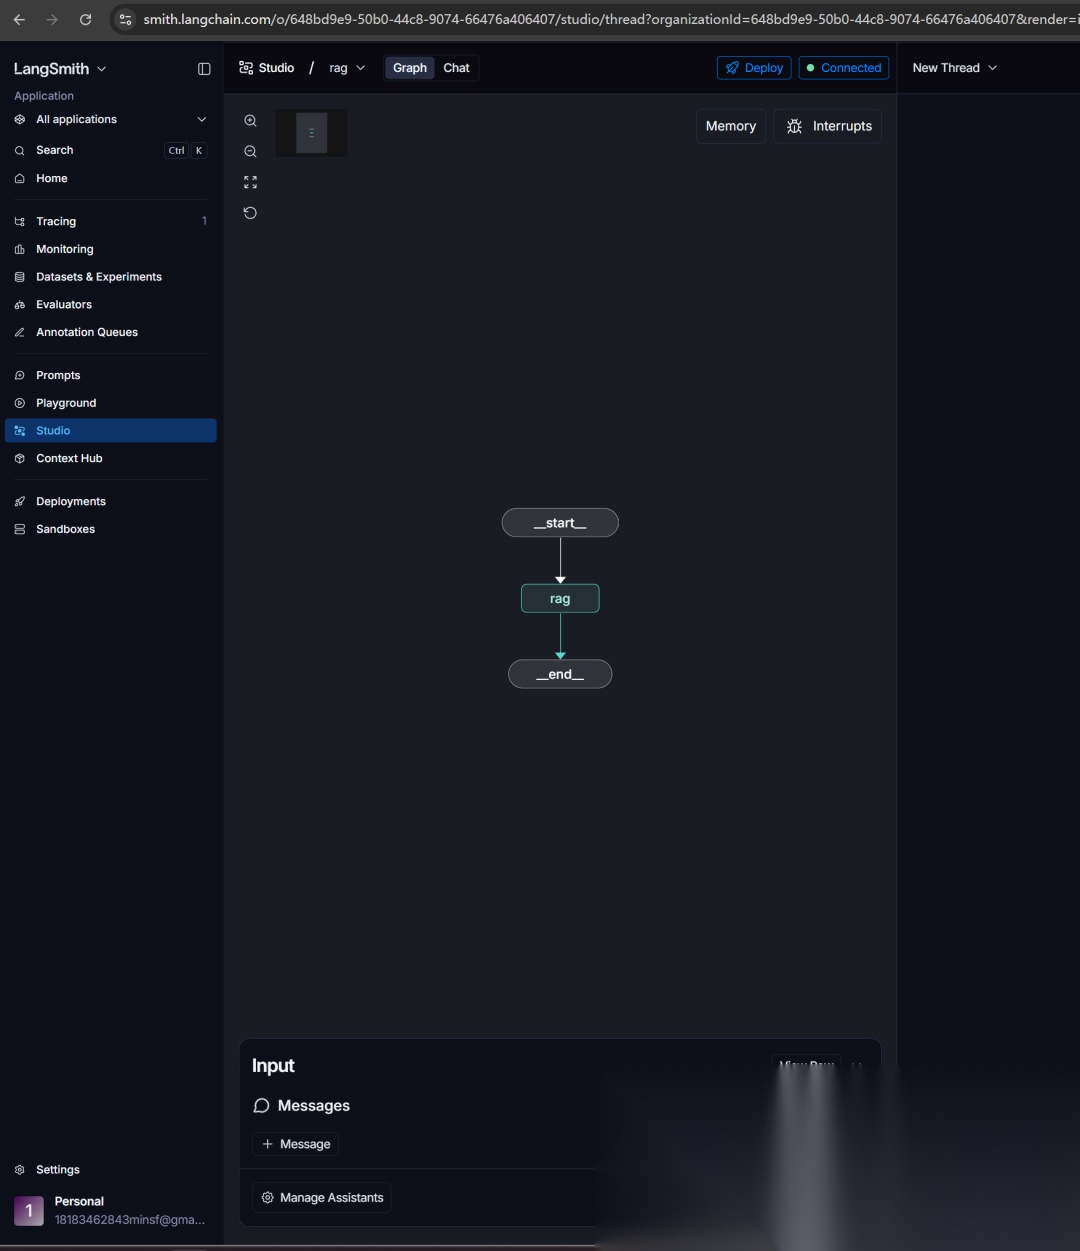Viewport: 1080px width, 1251px height.
Task: Click the Deployments rocket icon in sidebar
Action: tap(20, 501)
